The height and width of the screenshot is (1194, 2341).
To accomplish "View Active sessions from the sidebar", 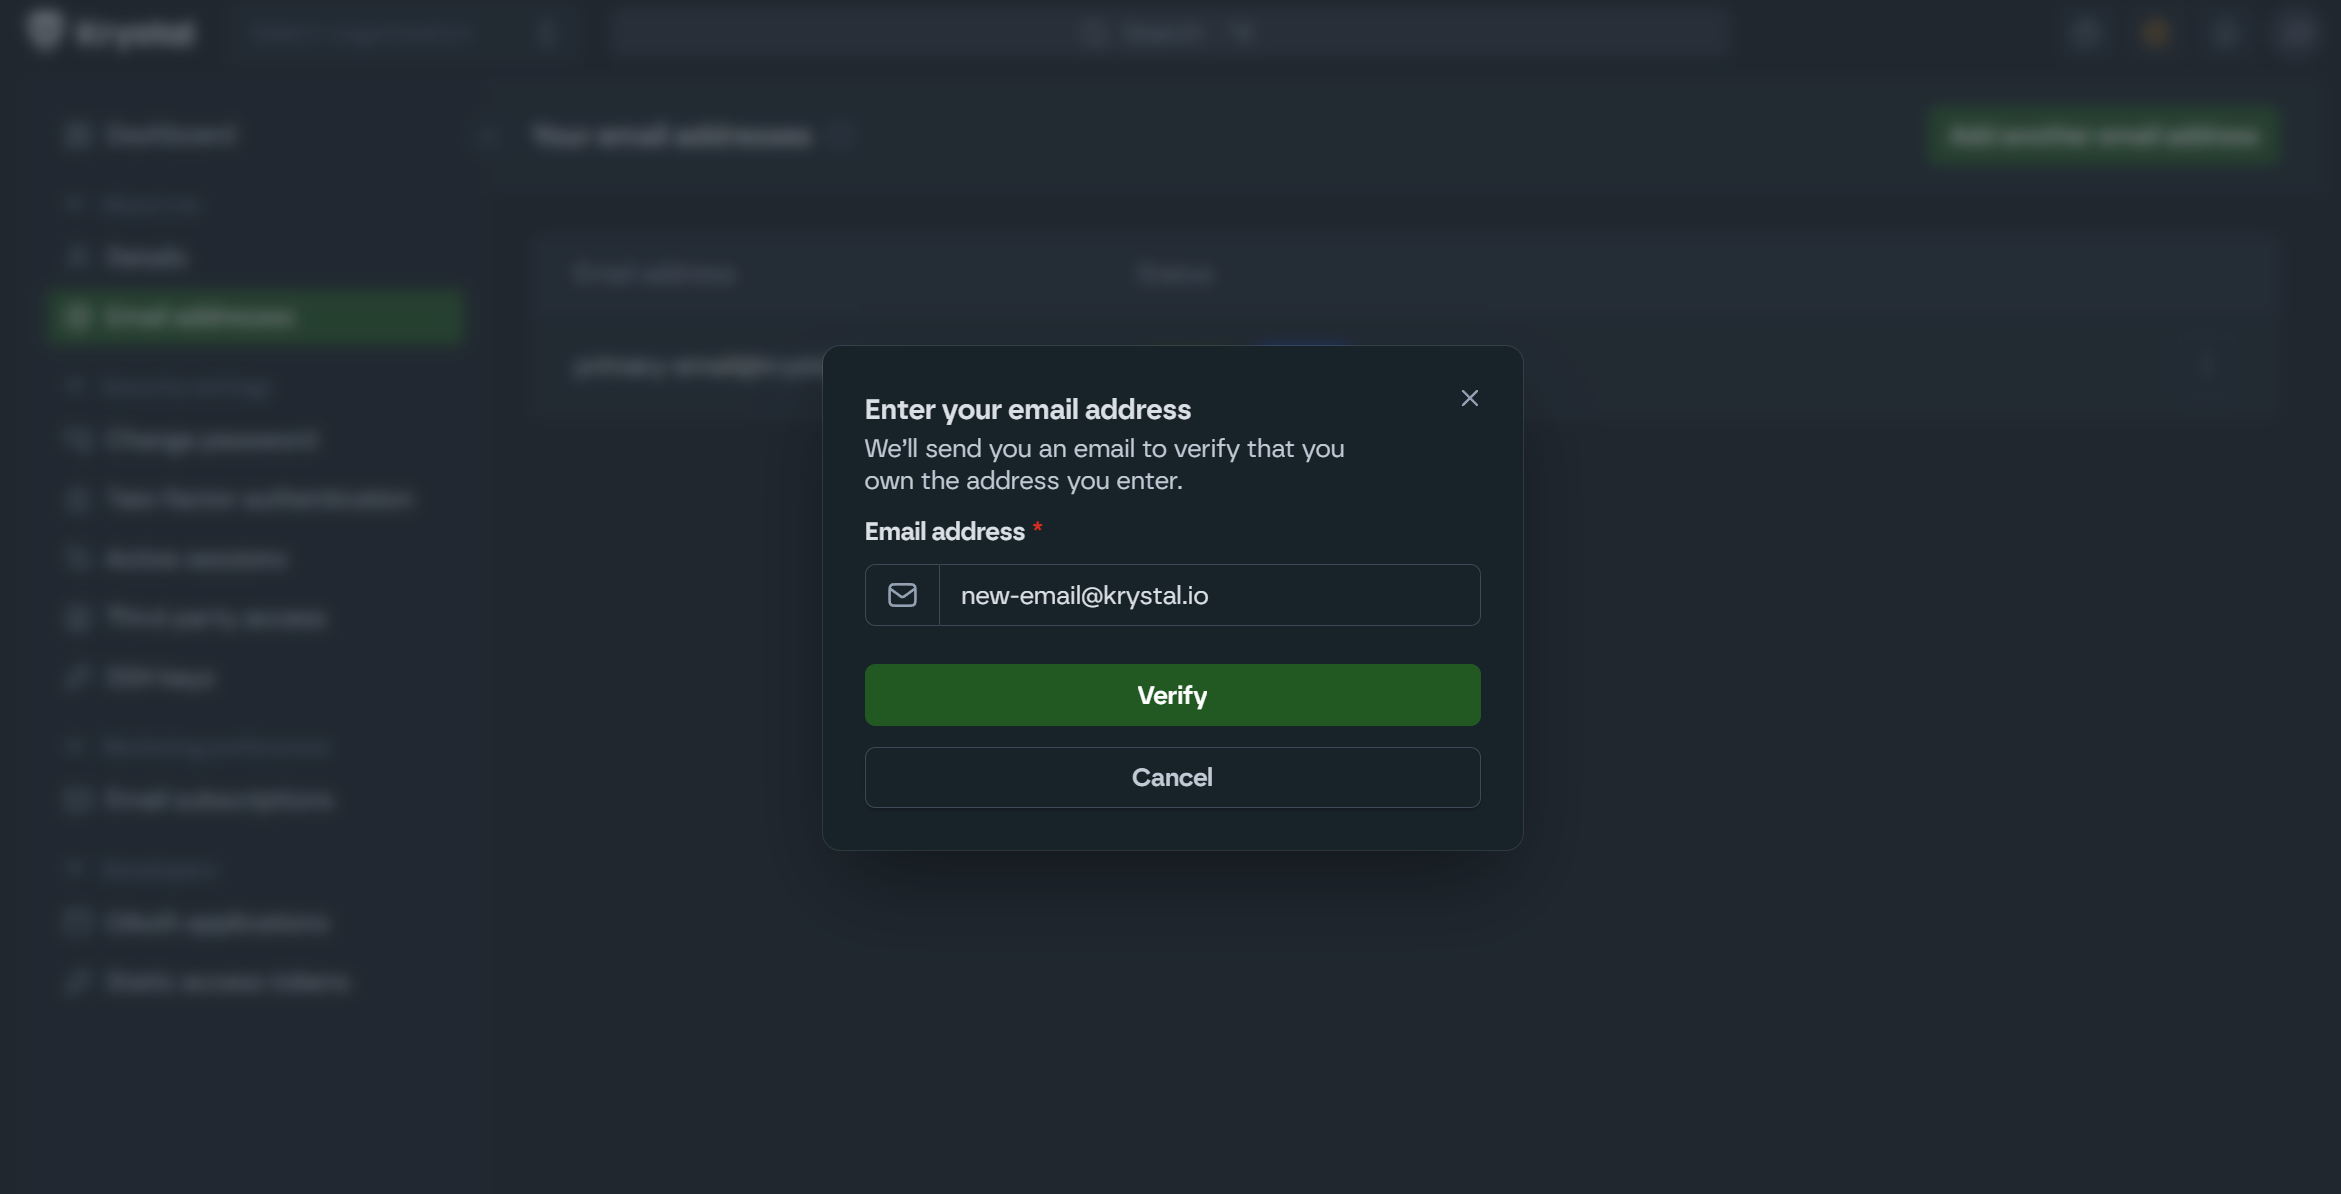I will point(196,558).
